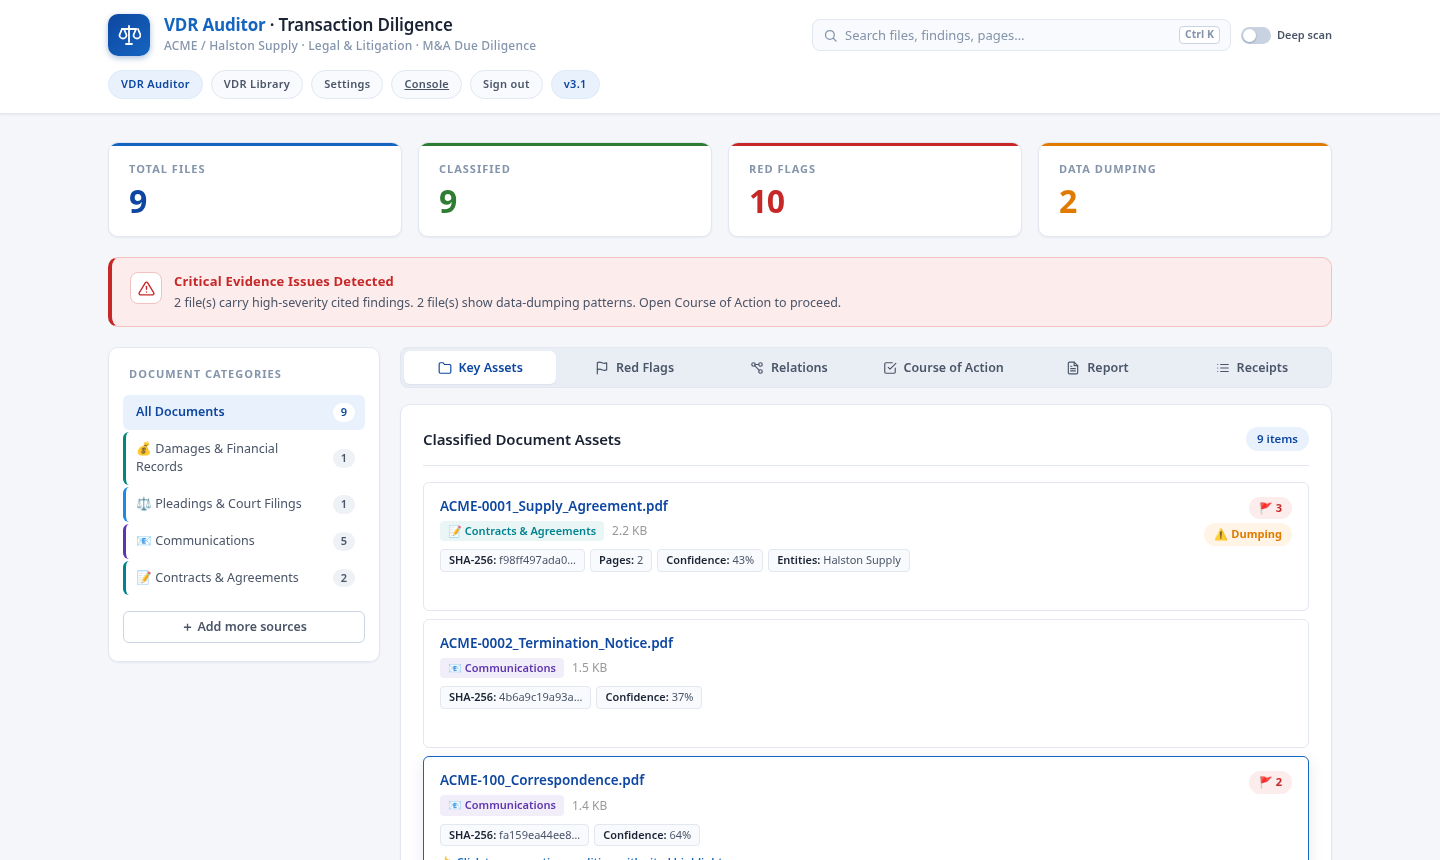Open the Receipts tab
This screenshot has height=860, width=1440.
click(x=1252, y=368)
